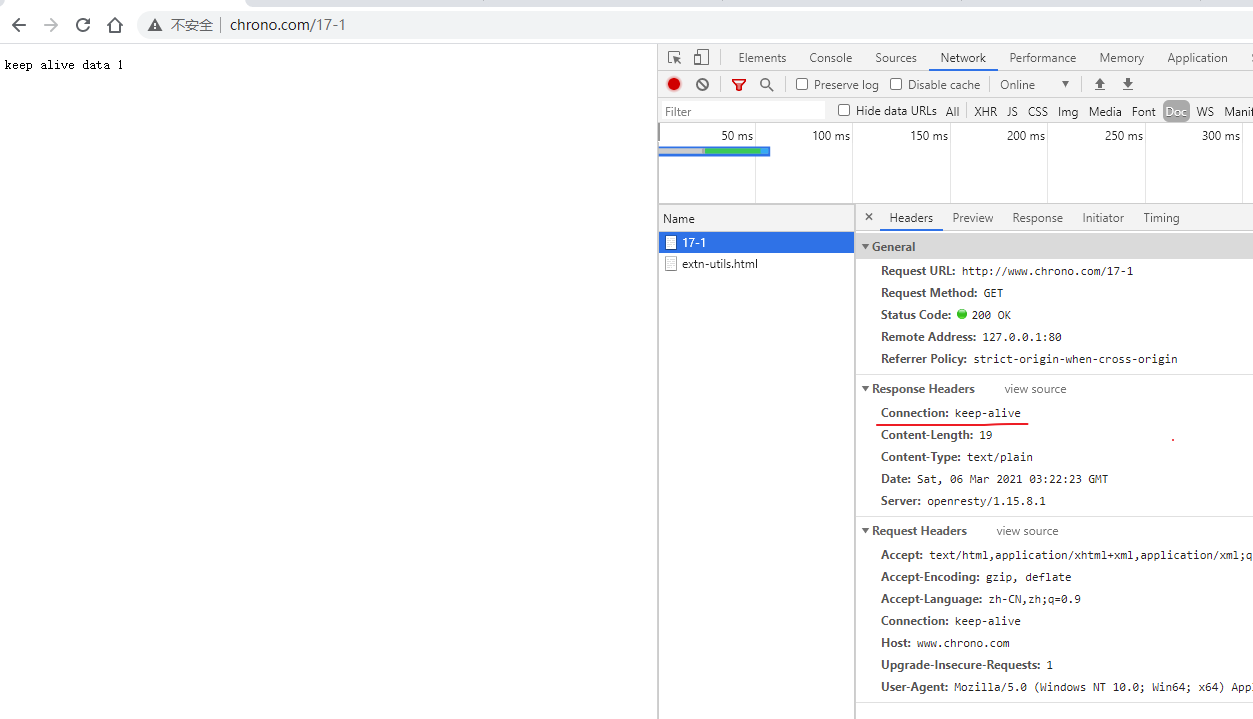Open the Timing tab for request
Viewport: 1253px width, 719px height.
pyautogui.click(x=1161, y=218)
